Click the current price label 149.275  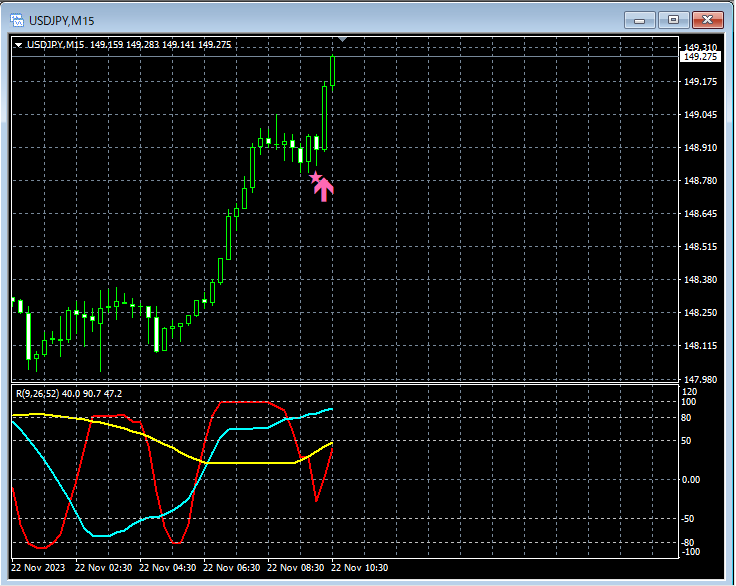click(x=700, y=57)
